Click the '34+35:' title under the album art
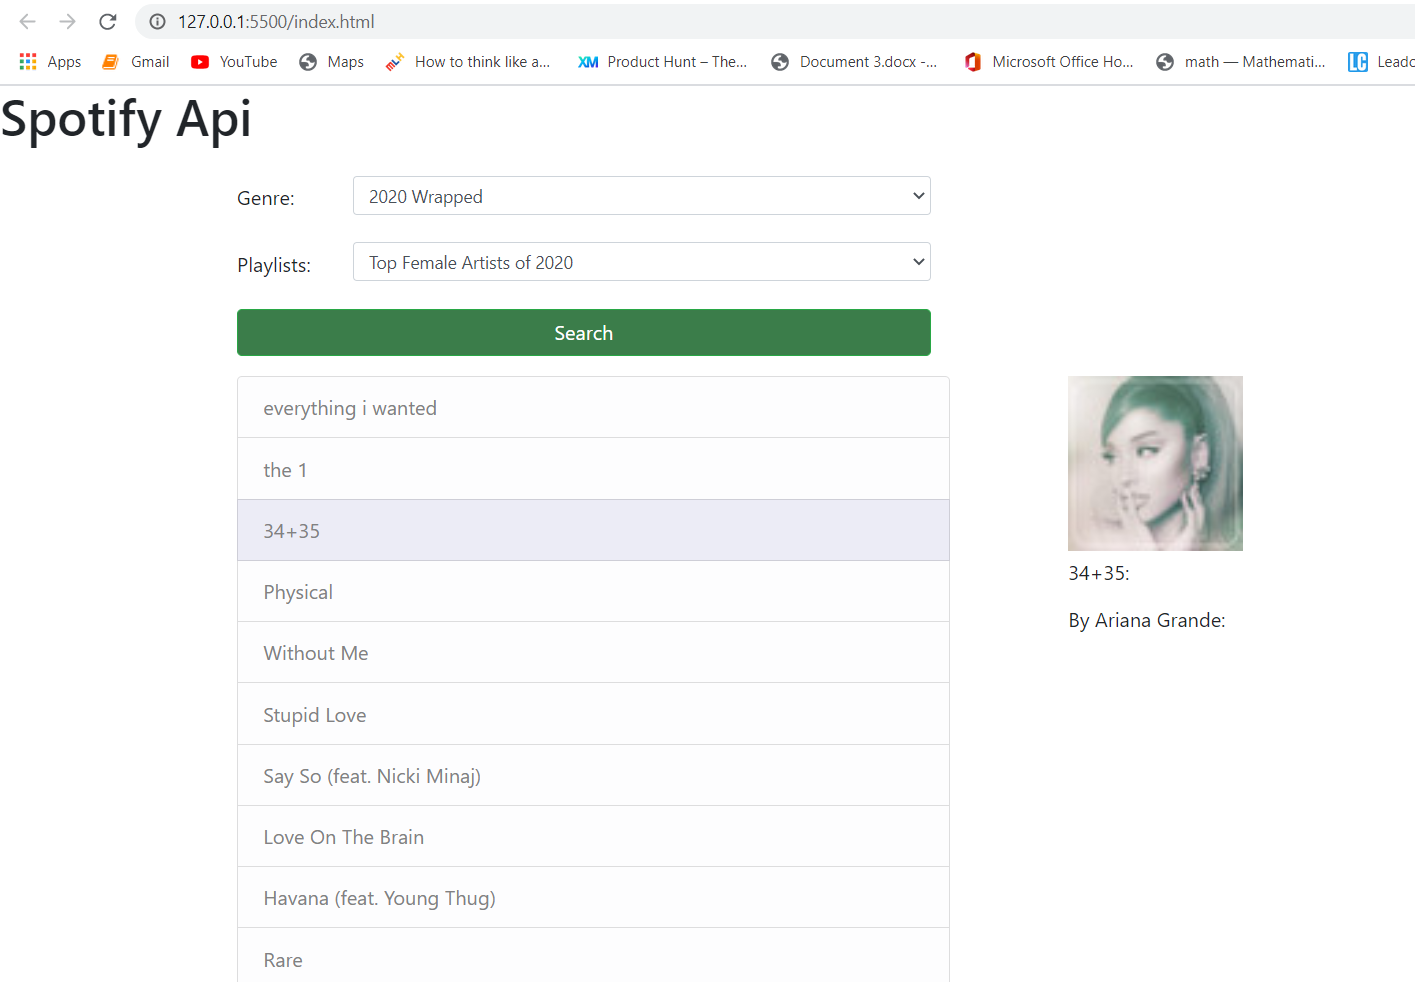The height and width of the screenshot is (982, 1415). click(1099, 573)
